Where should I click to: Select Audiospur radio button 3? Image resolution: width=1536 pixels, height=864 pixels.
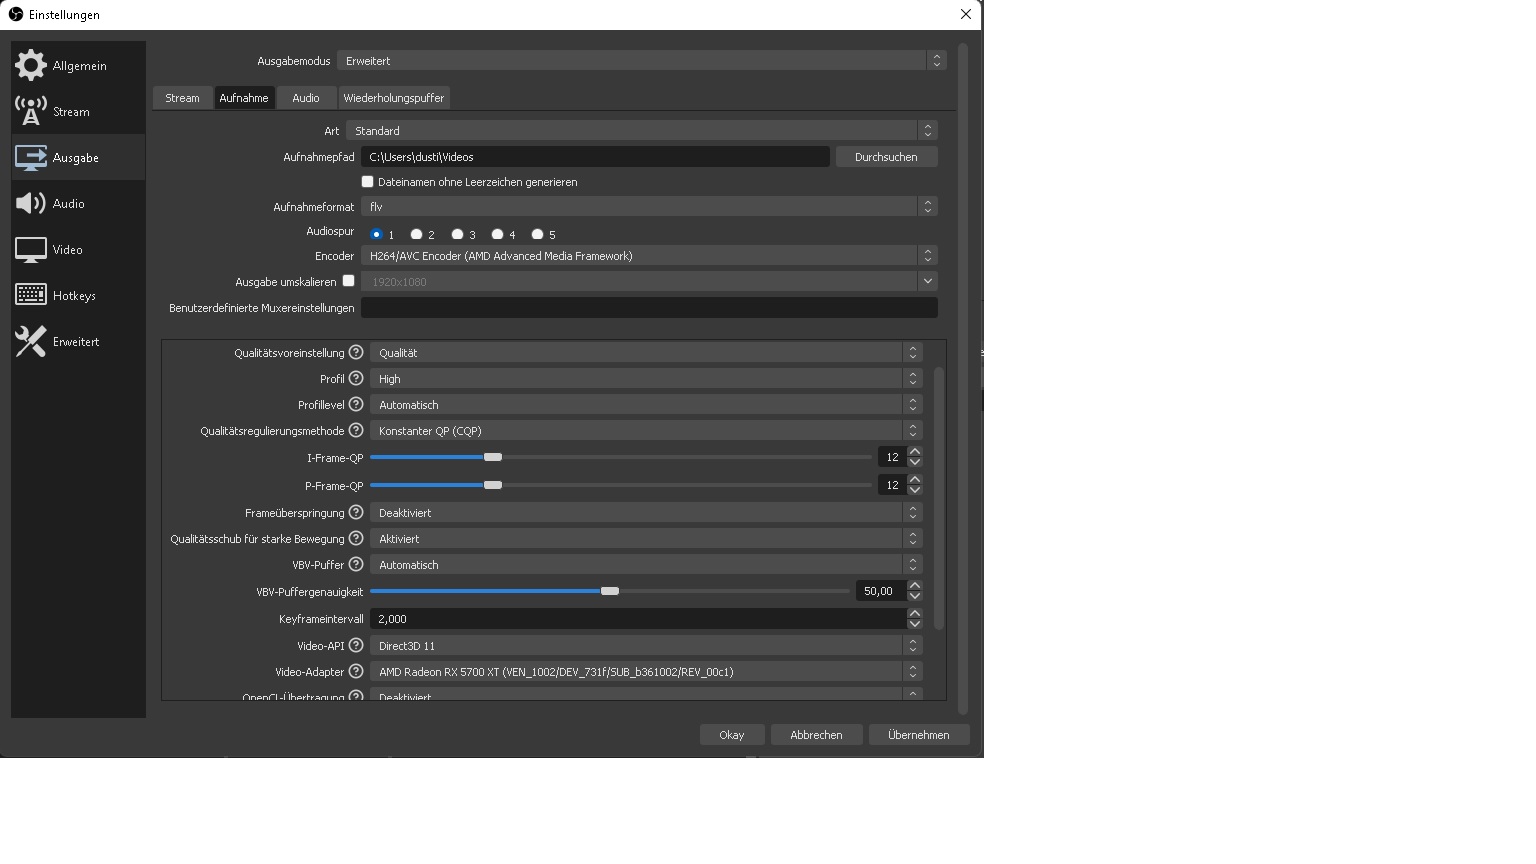point(458,235)
